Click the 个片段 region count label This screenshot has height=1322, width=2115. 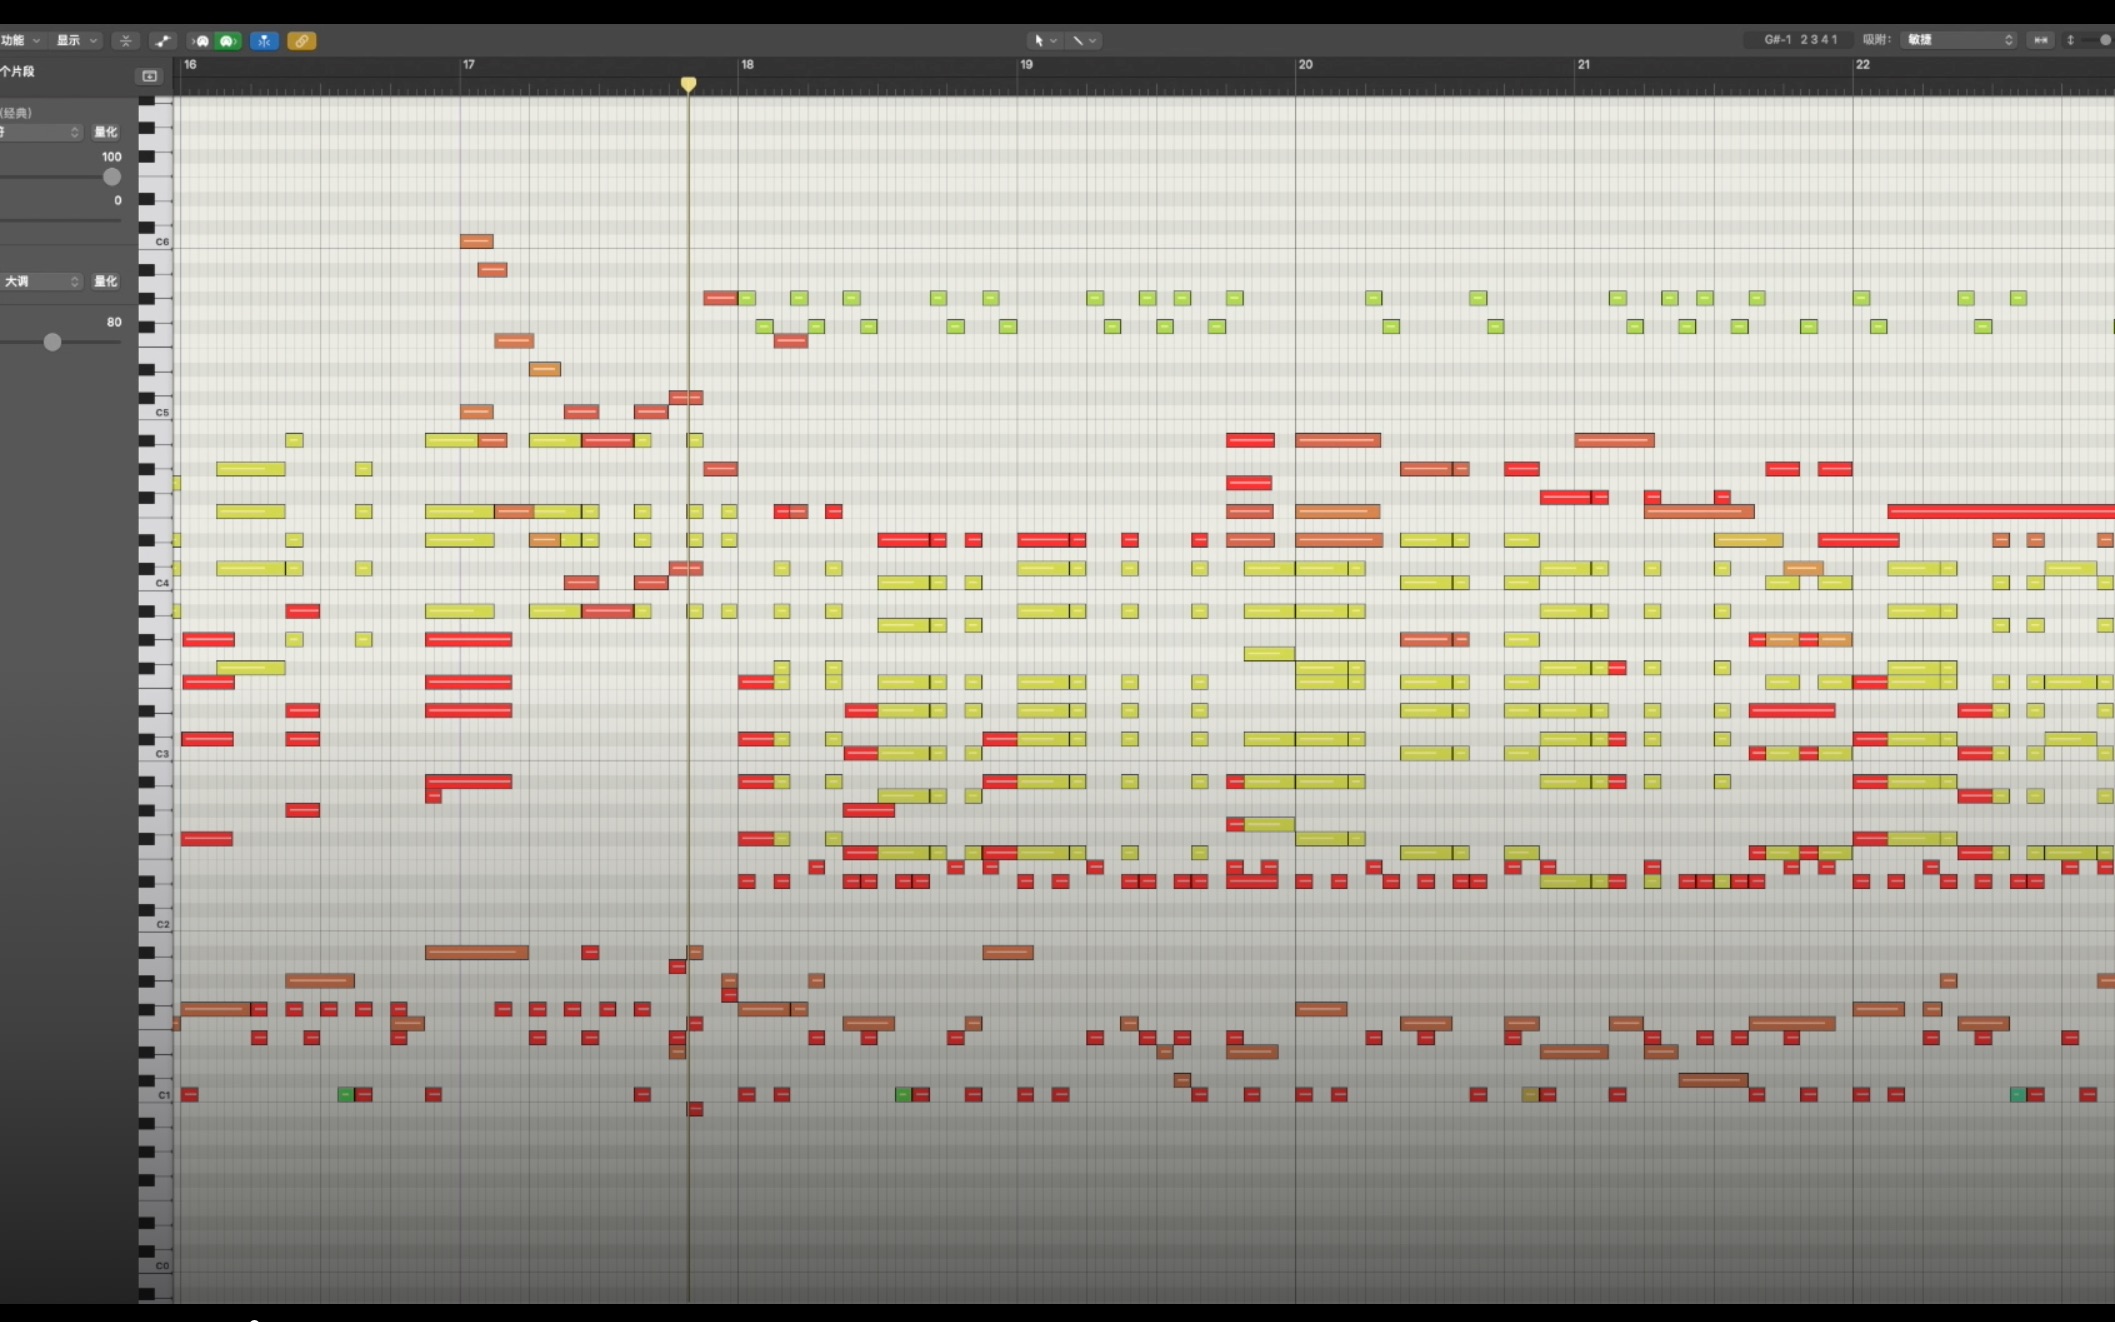pyautogui.click(x=17, y=71)
